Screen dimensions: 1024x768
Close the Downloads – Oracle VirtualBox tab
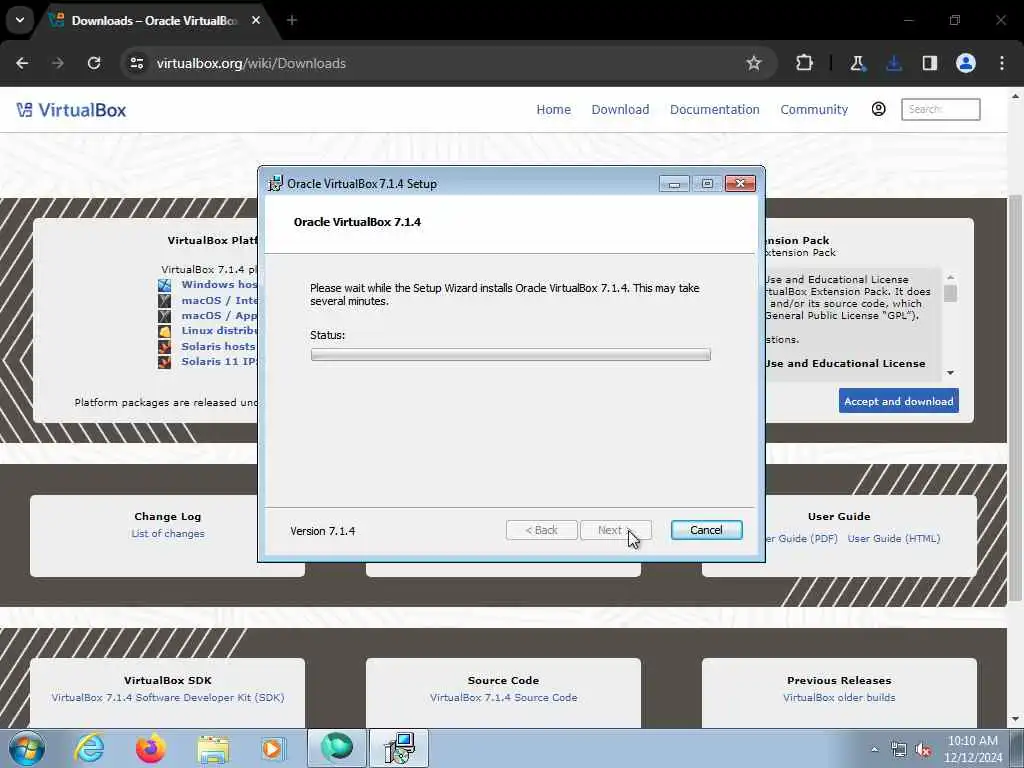coord(256,20)
